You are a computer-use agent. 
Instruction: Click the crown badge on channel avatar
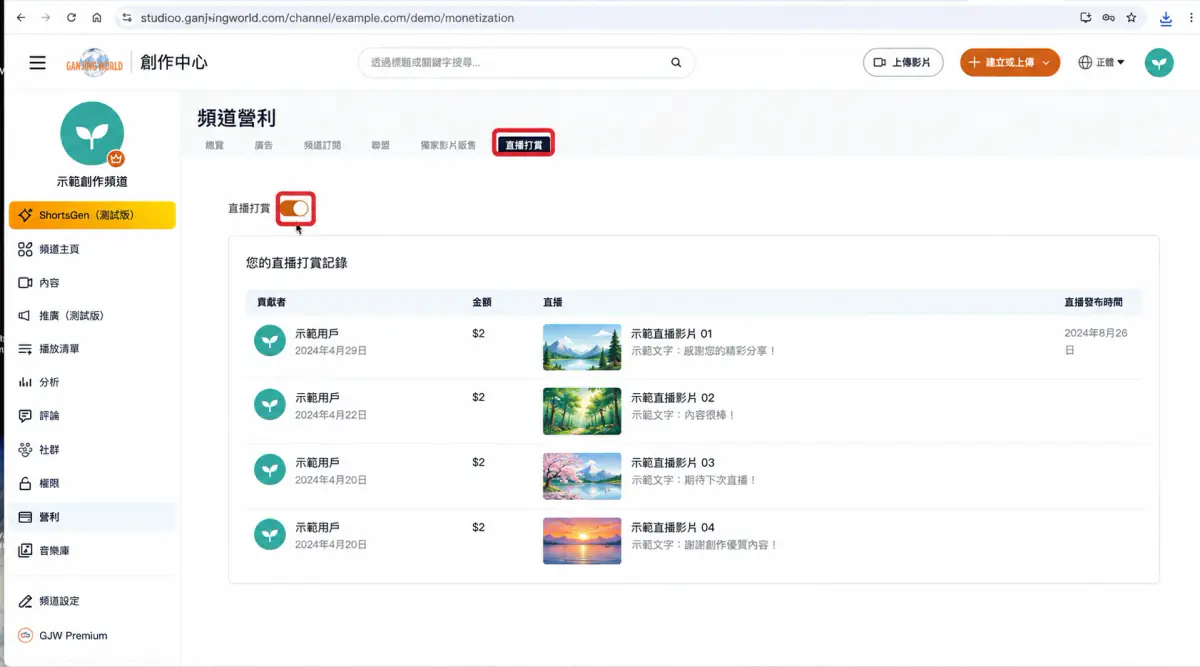click(115, 158)
